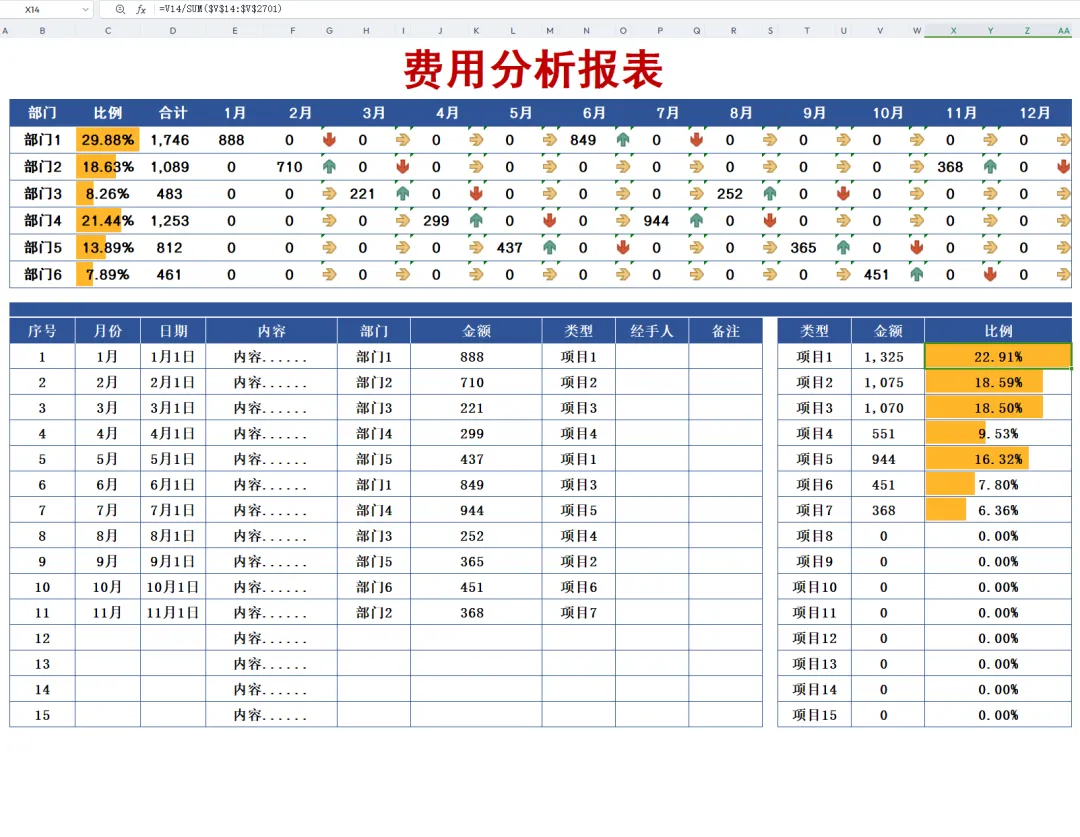
Task: Click red down arrow in 部门4 row, column M
Action: 550,220
